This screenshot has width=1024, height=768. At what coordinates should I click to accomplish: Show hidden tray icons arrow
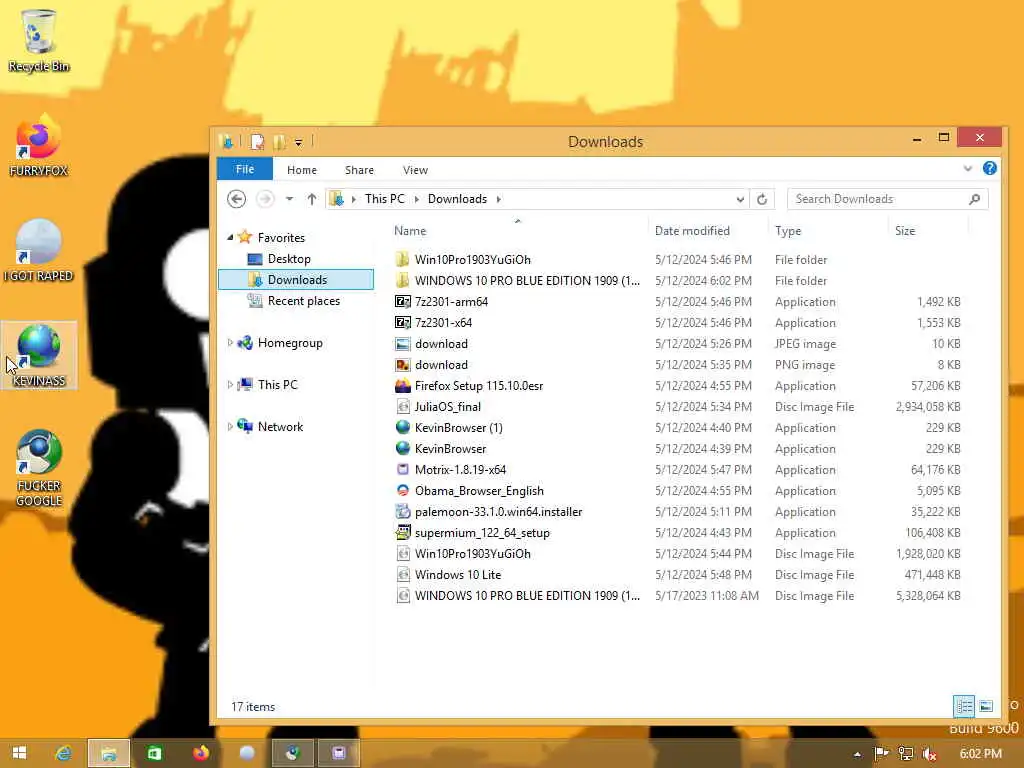coord(857,754)
